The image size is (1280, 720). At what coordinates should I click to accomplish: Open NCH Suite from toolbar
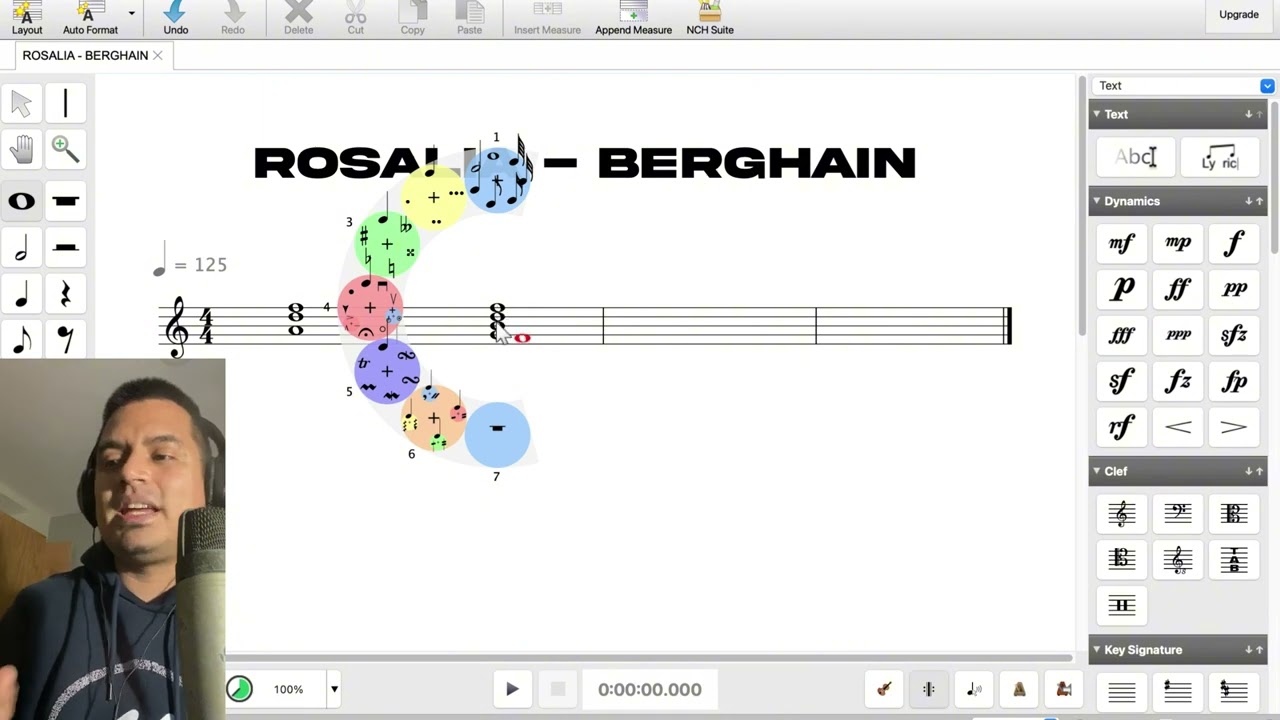coord(710,18)
